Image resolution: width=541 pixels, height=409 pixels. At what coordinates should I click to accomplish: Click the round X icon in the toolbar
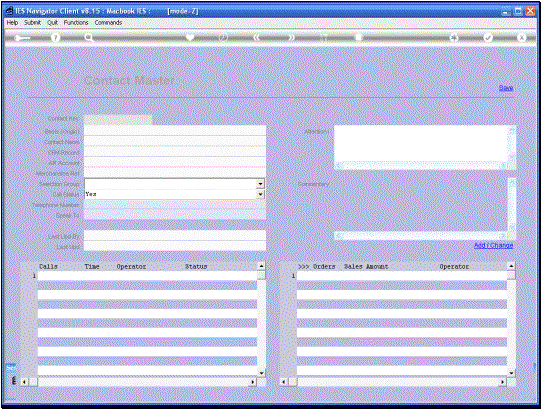pyautogui.click(x=522, y=37)
